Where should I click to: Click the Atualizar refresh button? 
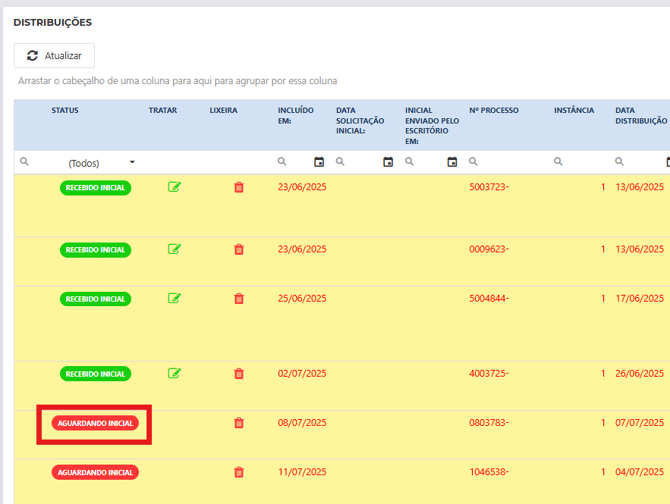(x=54, y=56)
